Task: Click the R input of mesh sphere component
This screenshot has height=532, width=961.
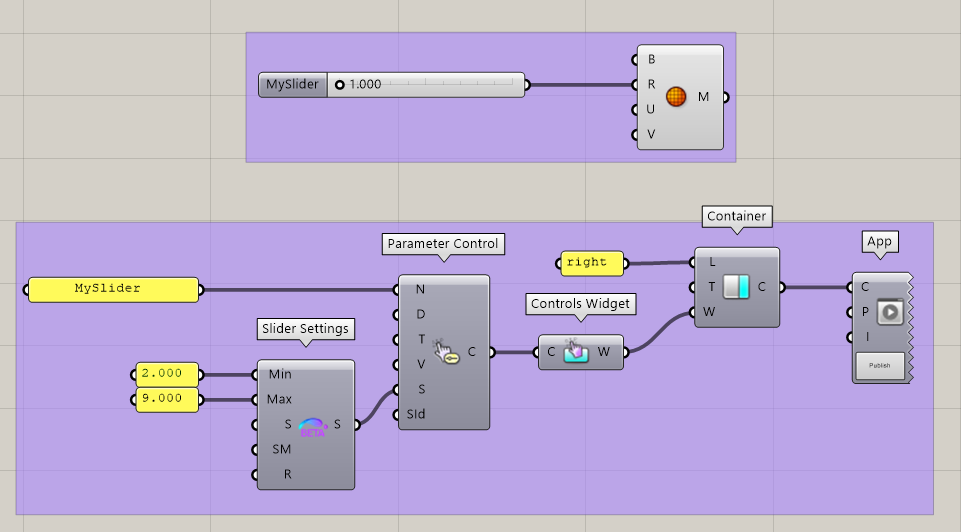Action: coord(651,85)
